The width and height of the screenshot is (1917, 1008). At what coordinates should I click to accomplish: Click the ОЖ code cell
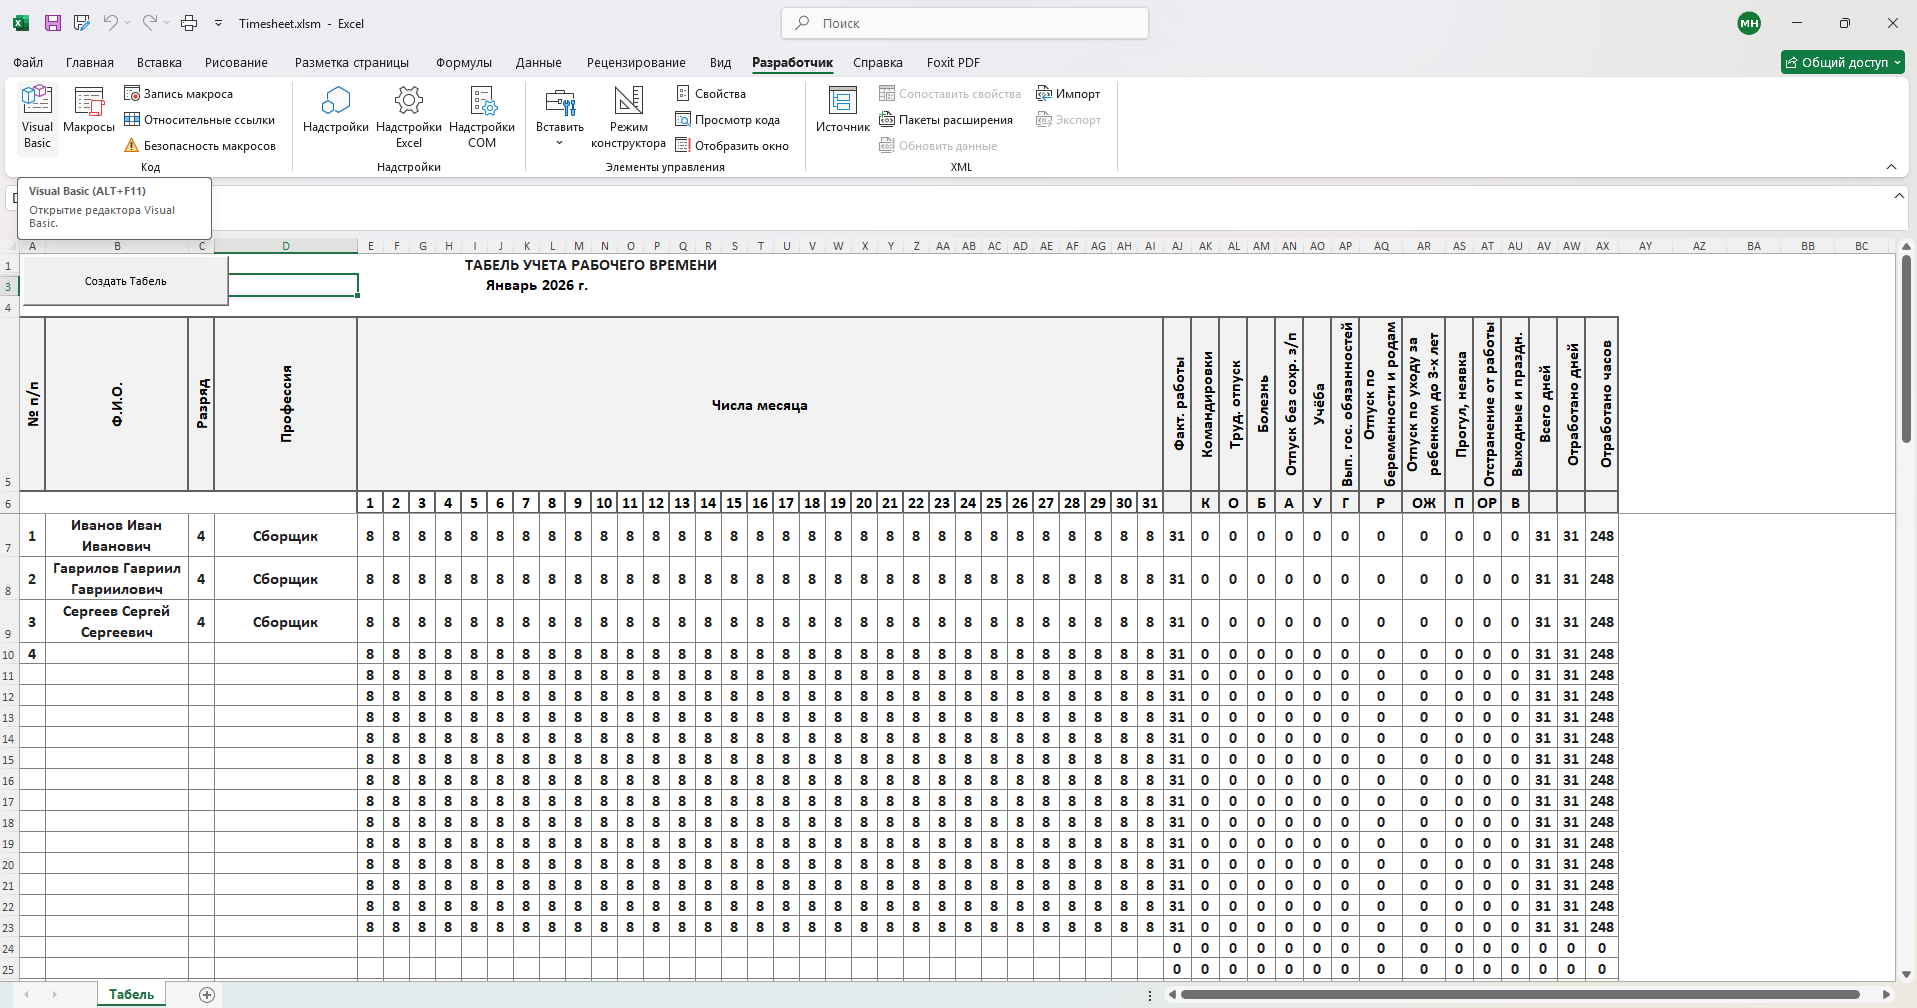(x=1424, y=502)
